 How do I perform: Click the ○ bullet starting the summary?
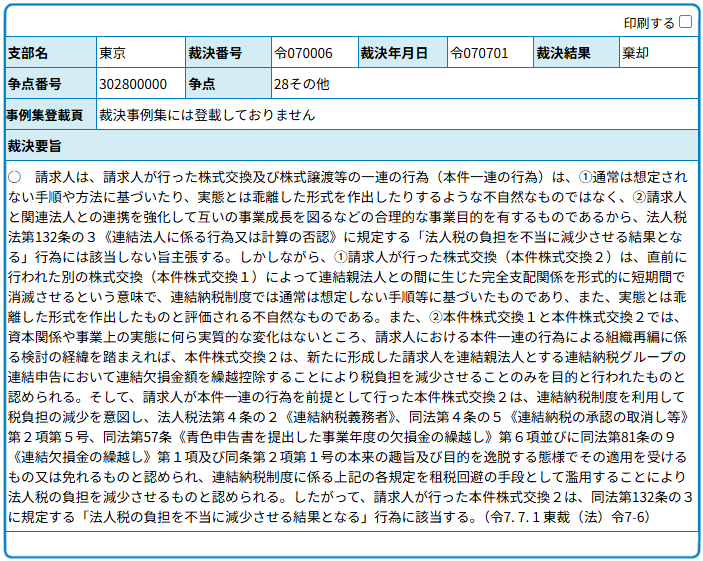tap(14, 176)
